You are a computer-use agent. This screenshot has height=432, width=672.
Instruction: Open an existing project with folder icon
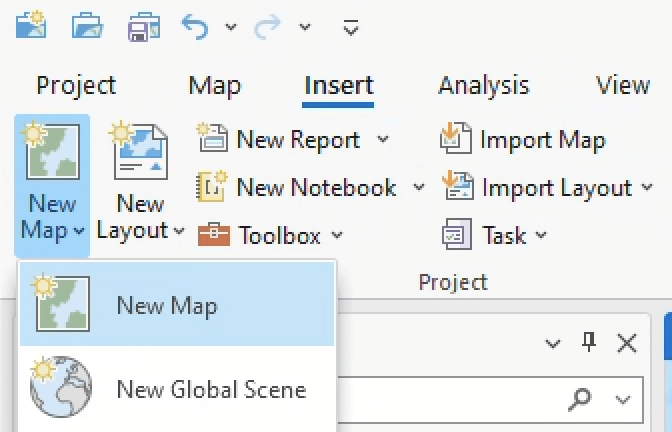tap(88, 27)
